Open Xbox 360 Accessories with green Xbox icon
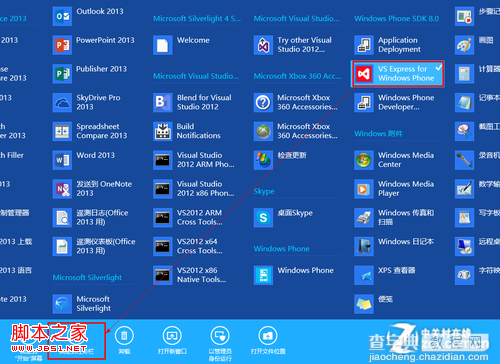The width and height of the screenshot is (500, 364). (x=296, y=131)
